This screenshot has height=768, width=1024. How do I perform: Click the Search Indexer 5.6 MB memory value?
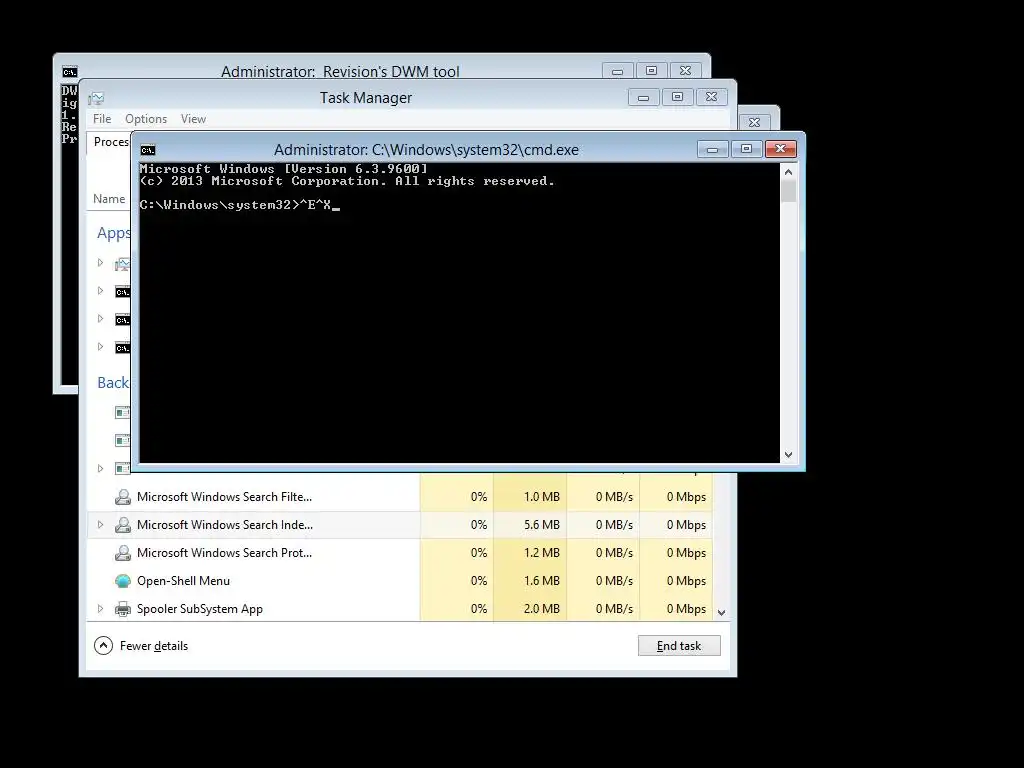[x=541, y=525]
